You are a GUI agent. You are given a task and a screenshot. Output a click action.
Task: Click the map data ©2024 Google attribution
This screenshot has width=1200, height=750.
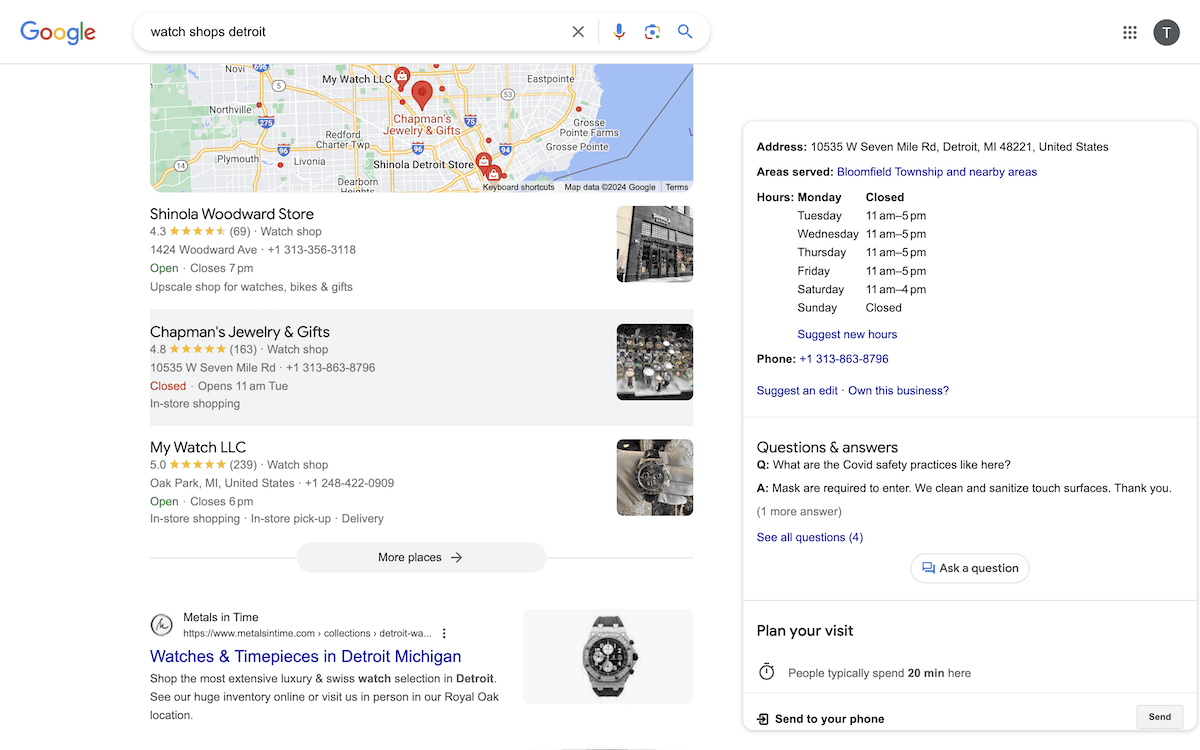pyautogui.click(x=610, y=187)
